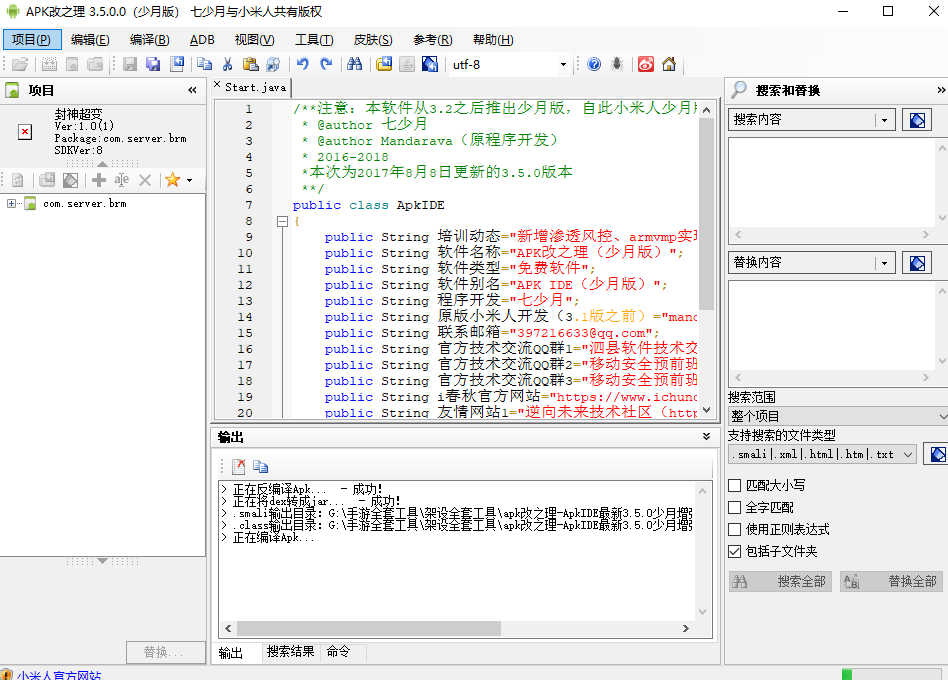
Task: Uncheck the 包括子文件夹 checkbox
Action: 735,551
